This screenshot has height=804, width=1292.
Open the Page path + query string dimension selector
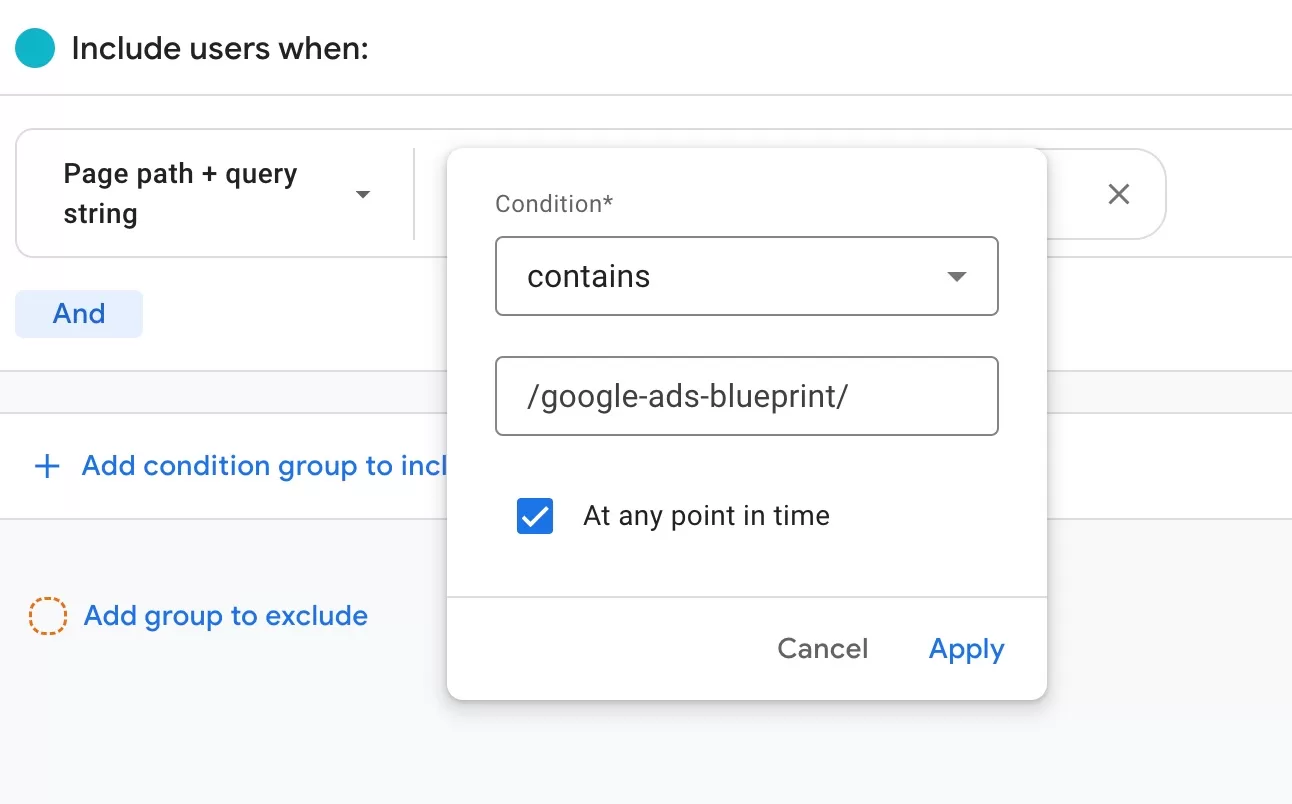pyautogui.click(x=217, y=194)
